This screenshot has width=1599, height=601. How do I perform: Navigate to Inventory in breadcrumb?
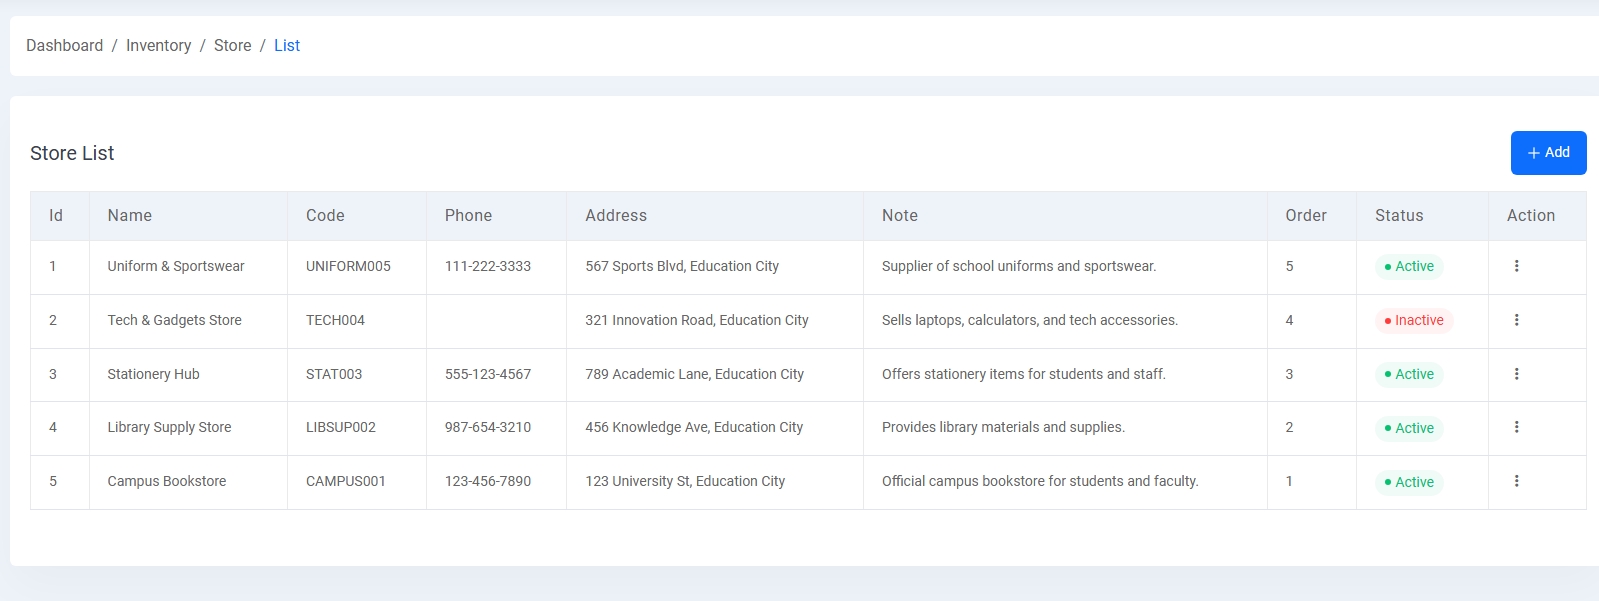[158, 46]
